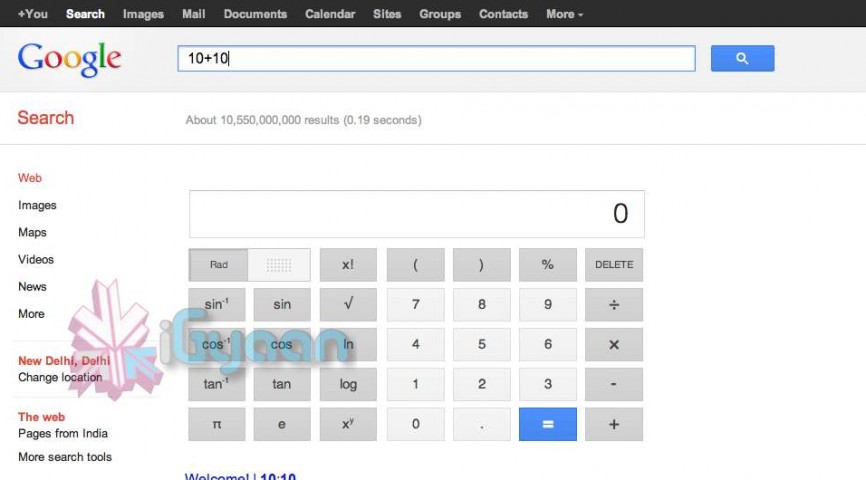Open Images in the top navigation bar
Viewport: 866px width, 480px height.
point(143,14)
